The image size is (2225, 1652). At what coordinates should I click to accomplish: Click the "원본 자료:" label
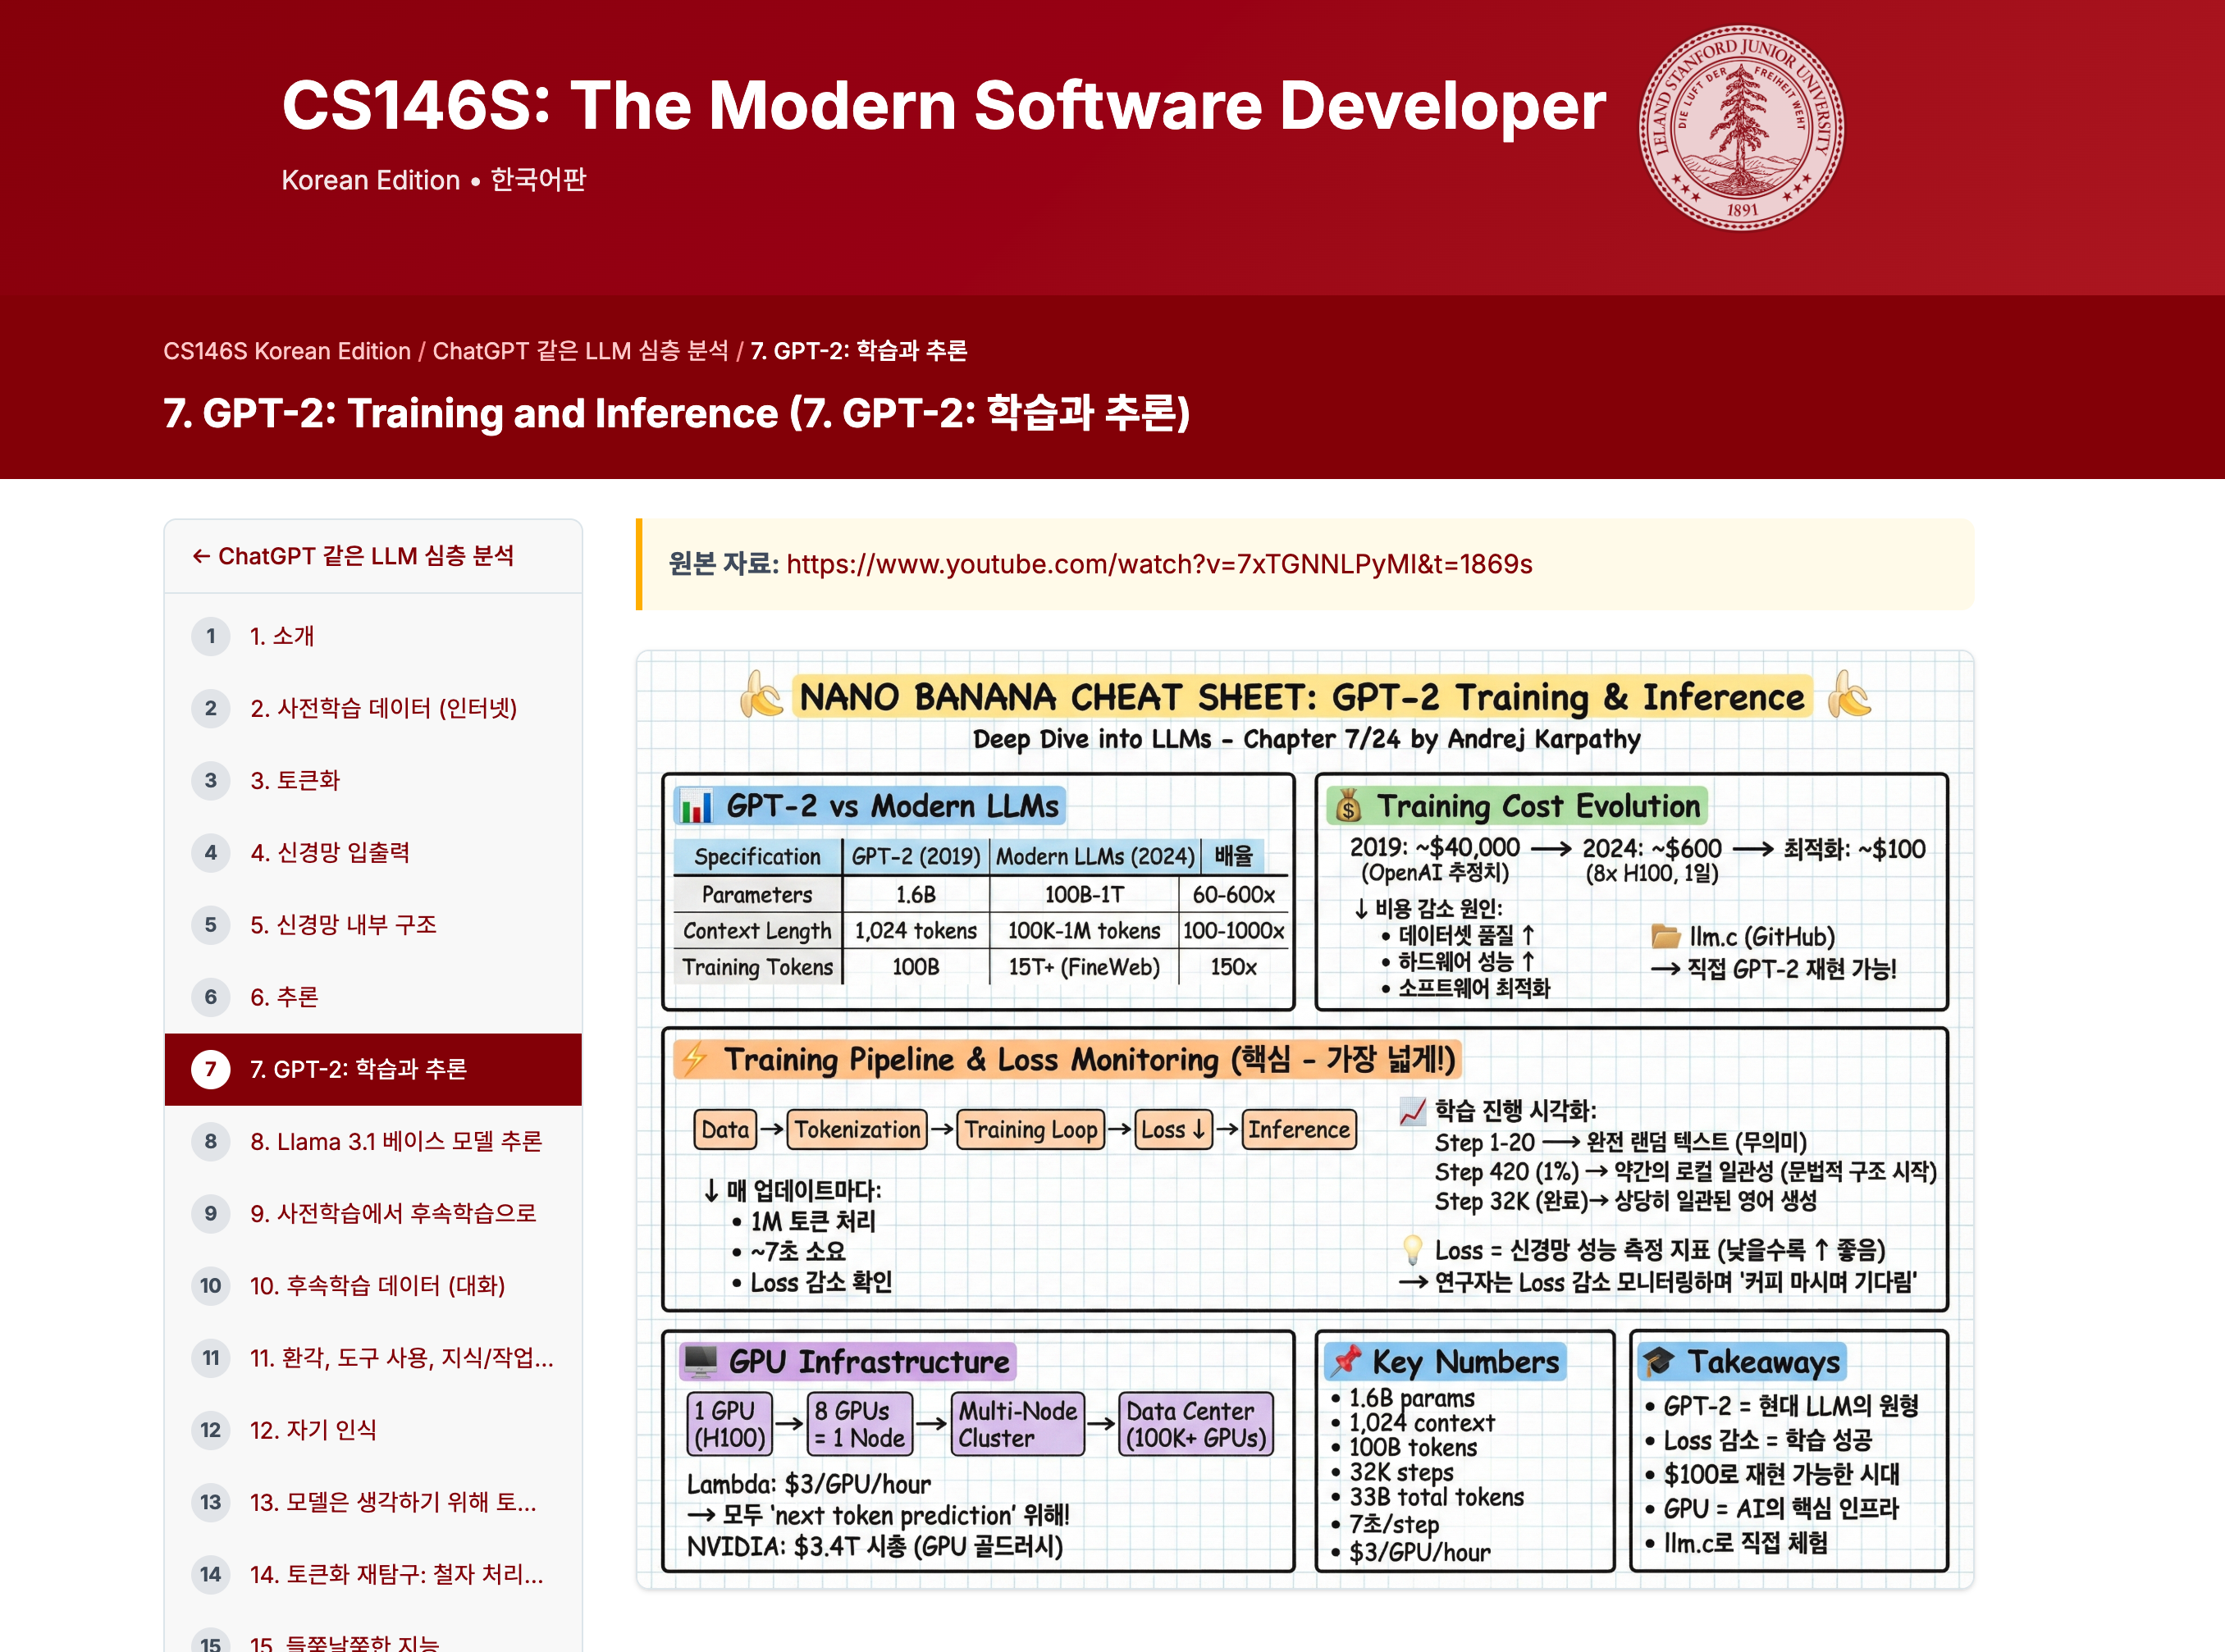click(723, 564)
